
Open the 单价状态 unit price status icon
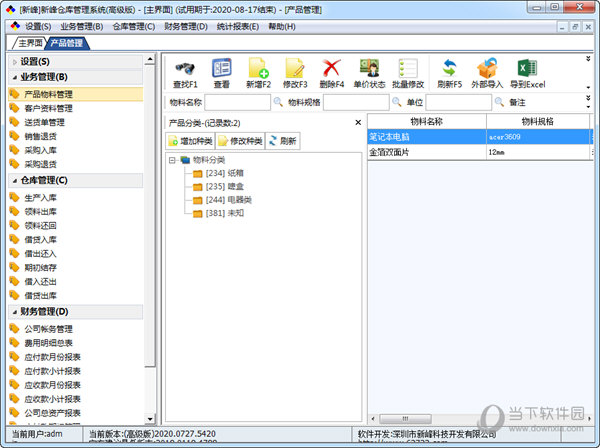coord(369,69)
